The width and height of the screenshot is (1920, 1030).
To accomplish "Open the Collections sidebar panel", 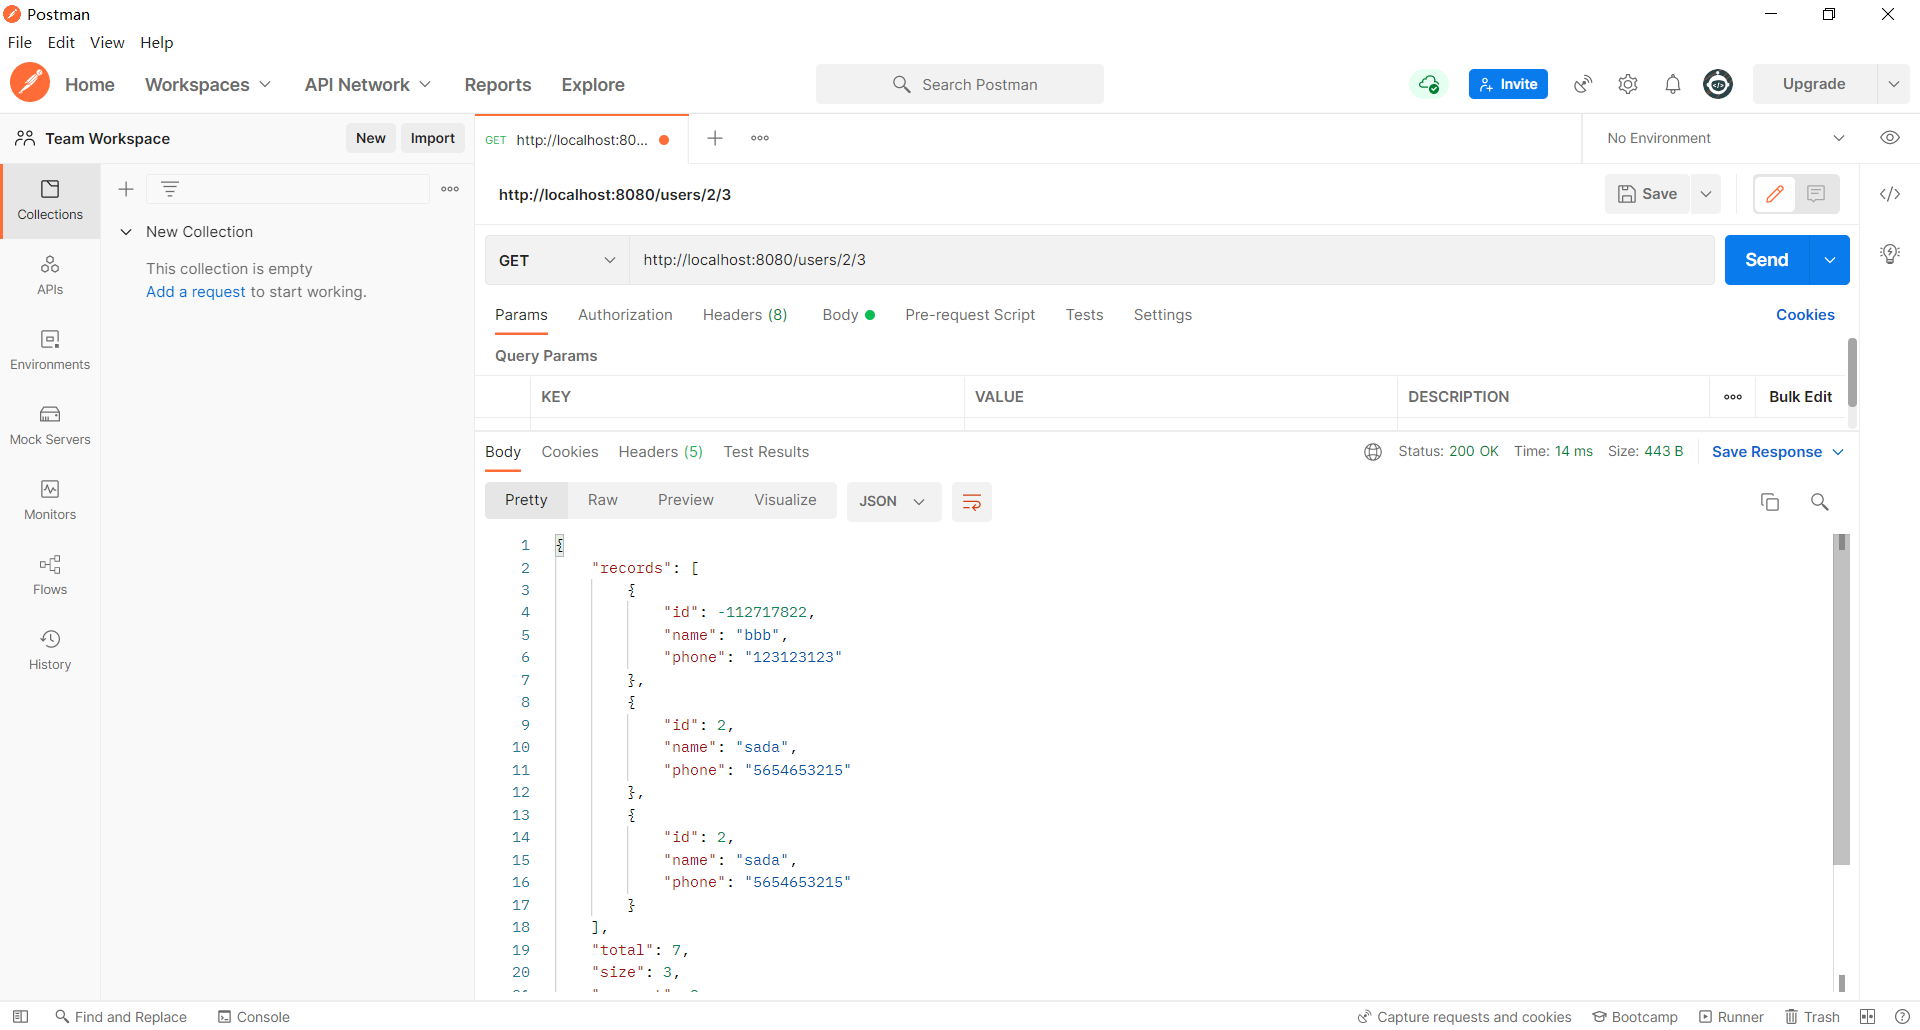I will (50, 201).
